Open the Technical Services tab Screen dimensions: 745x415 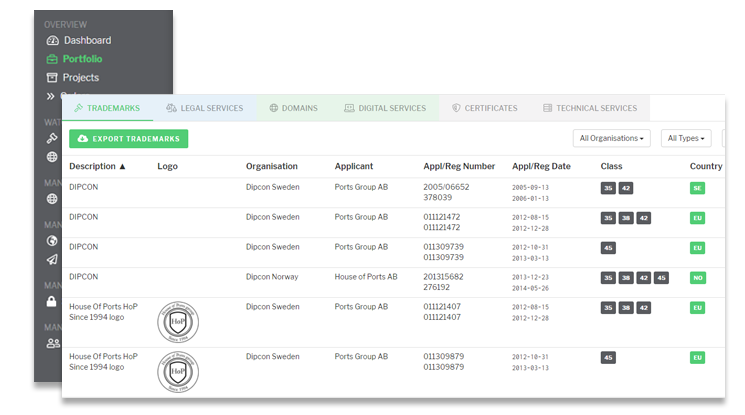(590, 108)
